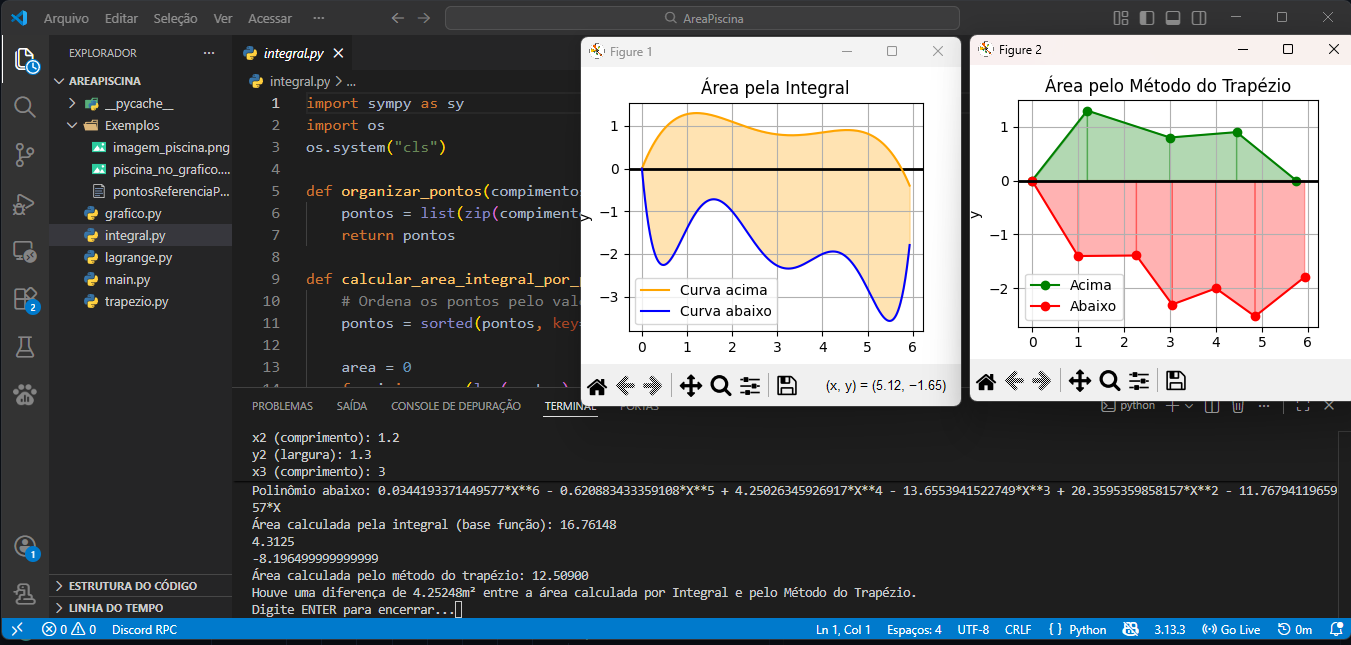Activate Pan tool in Figure 1 toolbar
Screen dimensions: 1351x645
point(690,386)
